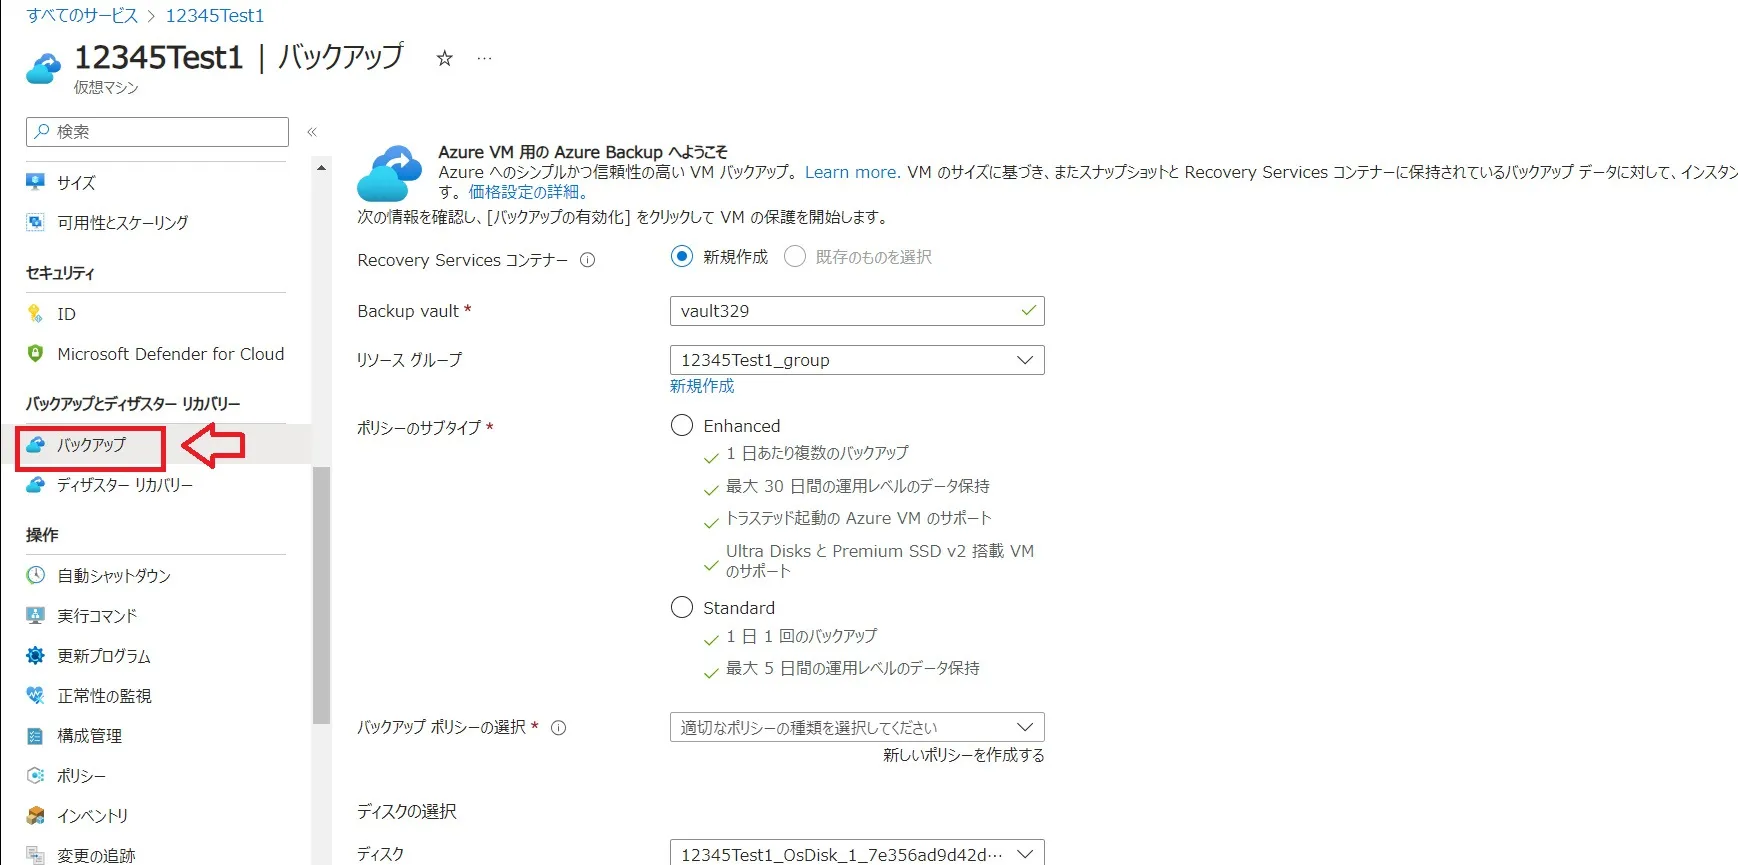Viewport: 1738px width, 865px height.
Task: Click the セキュリティ section heading
Action: 60,273
